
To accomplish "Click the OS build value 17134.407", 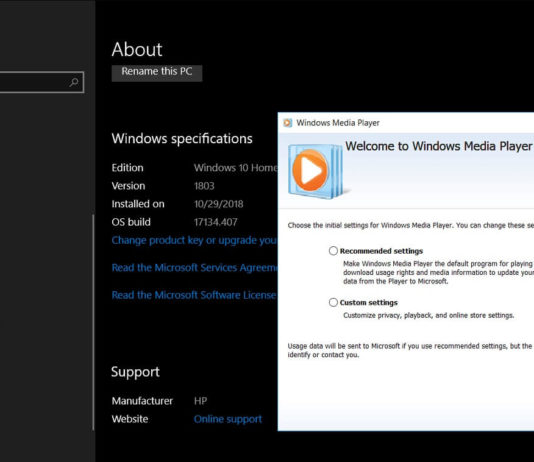I will (216, 222).
